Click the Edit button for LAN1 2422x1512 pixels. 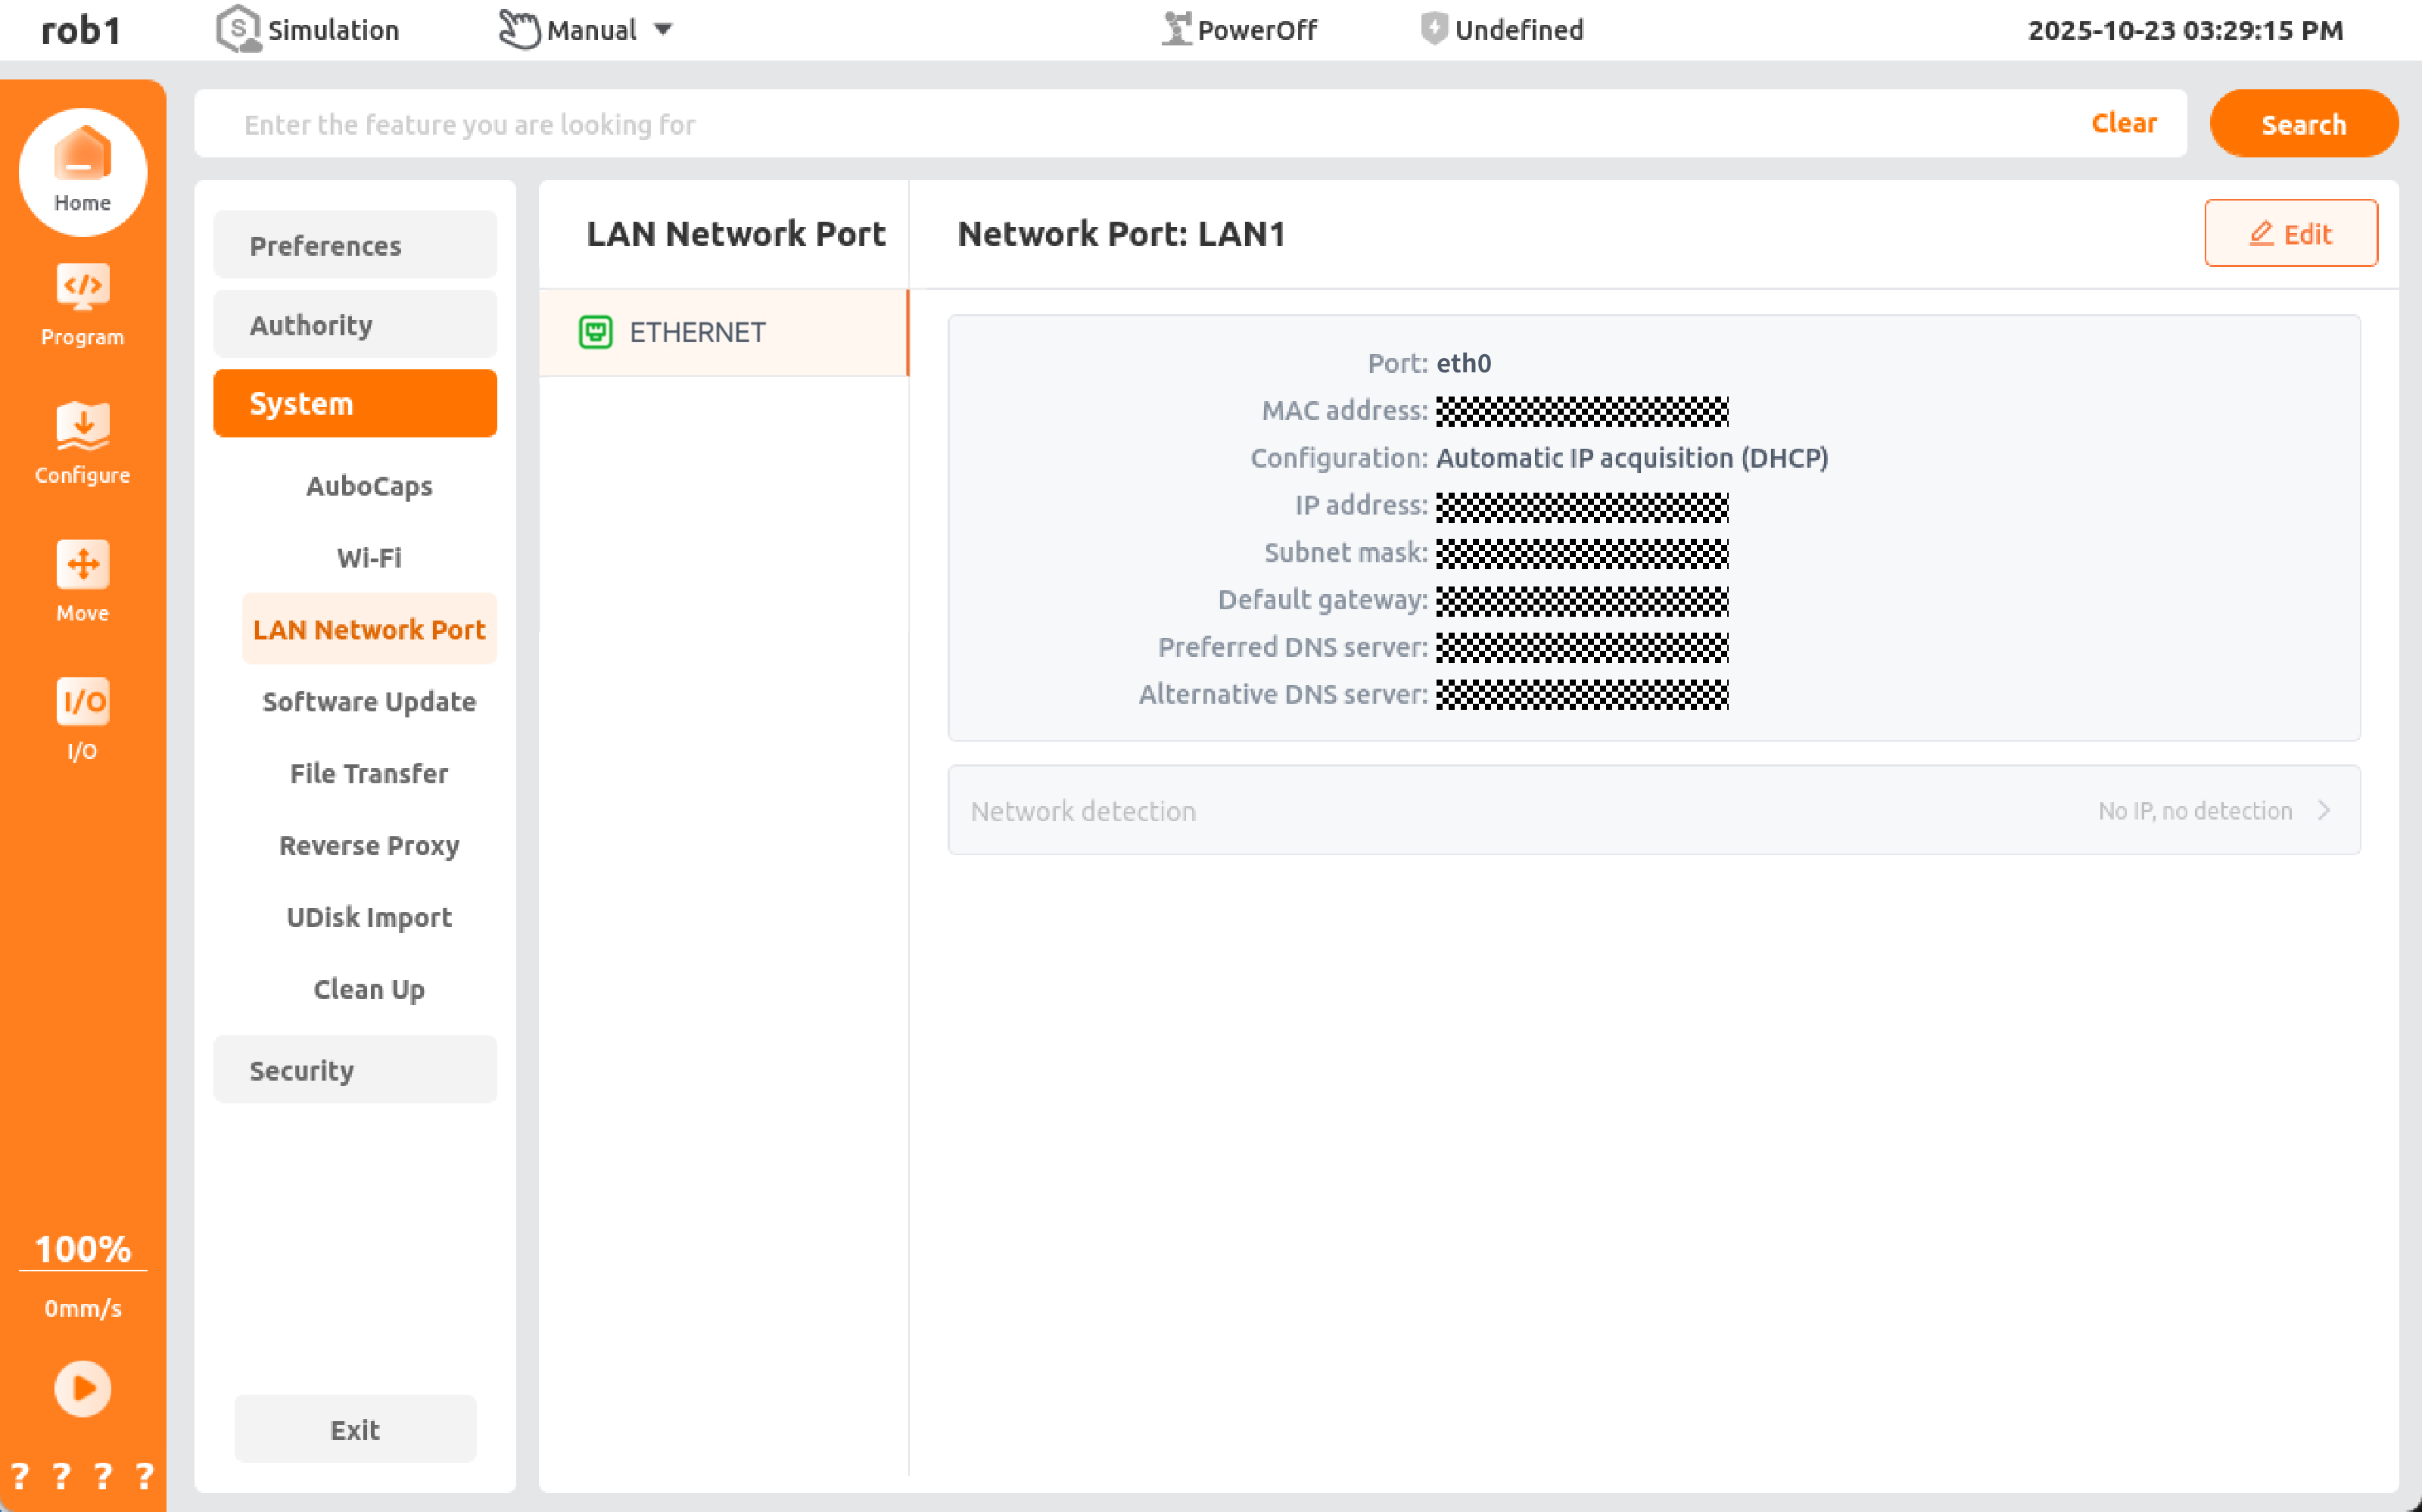(x=2291, y=233)
